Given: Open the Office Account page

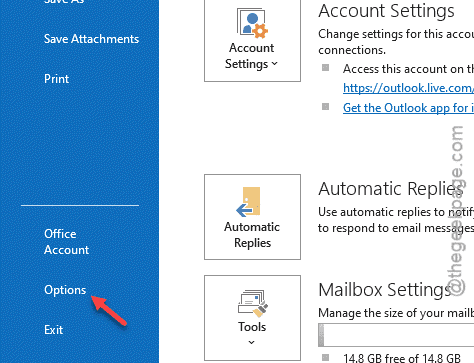Looking at the screenshot, I should (66, 242).
